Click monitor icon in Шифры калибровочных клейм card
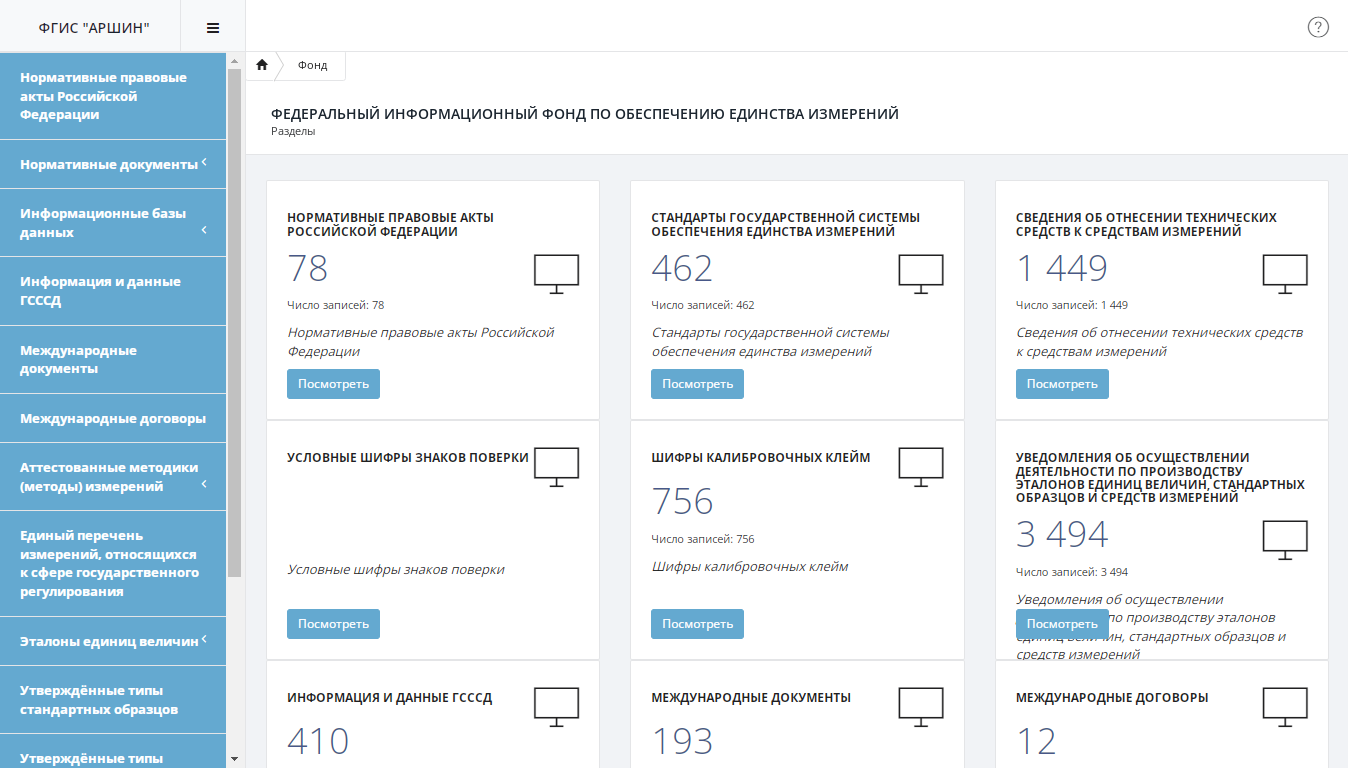 coord(920,467)
